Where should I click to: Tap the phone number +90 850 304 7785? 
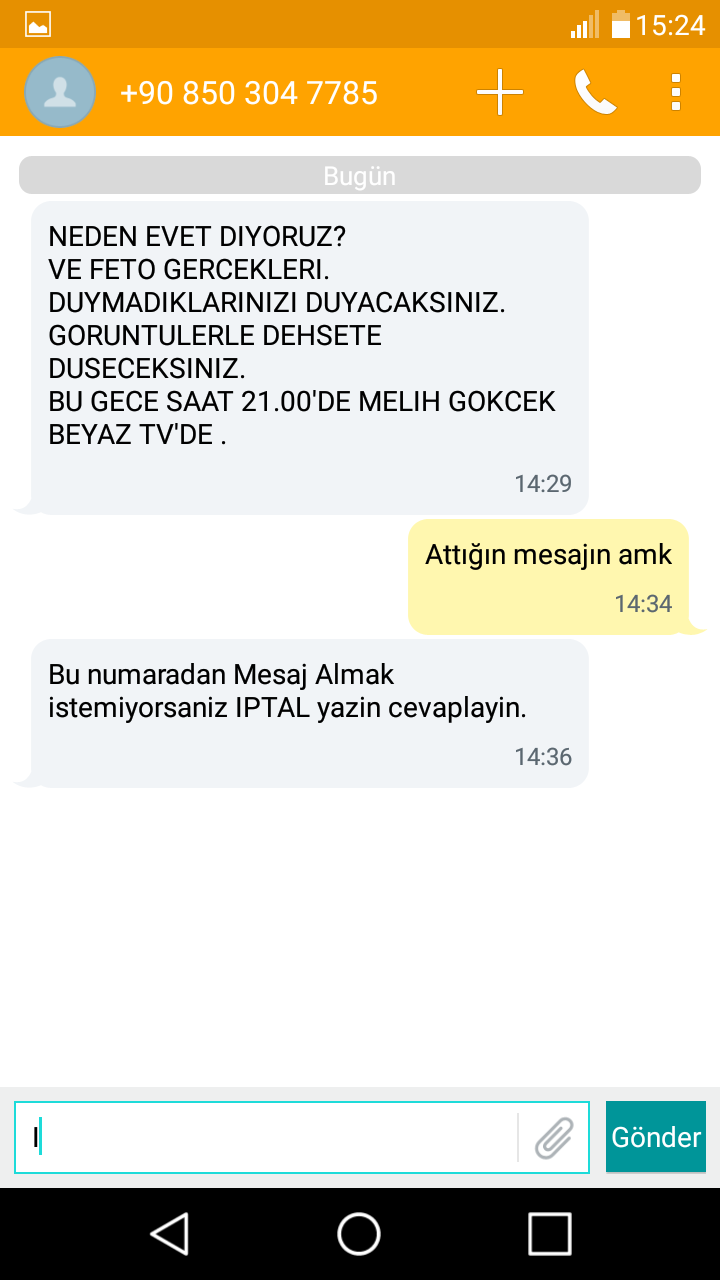[x=249, y=93]
